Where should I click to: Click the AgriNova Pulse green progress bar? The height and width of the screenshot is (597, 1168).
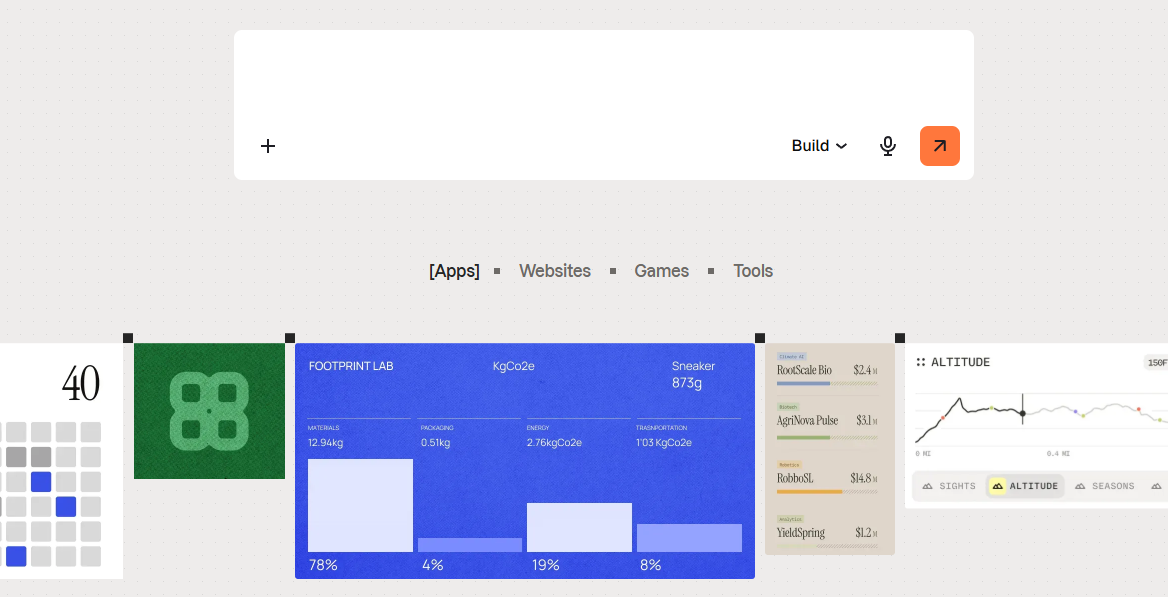tap(803, 438)
